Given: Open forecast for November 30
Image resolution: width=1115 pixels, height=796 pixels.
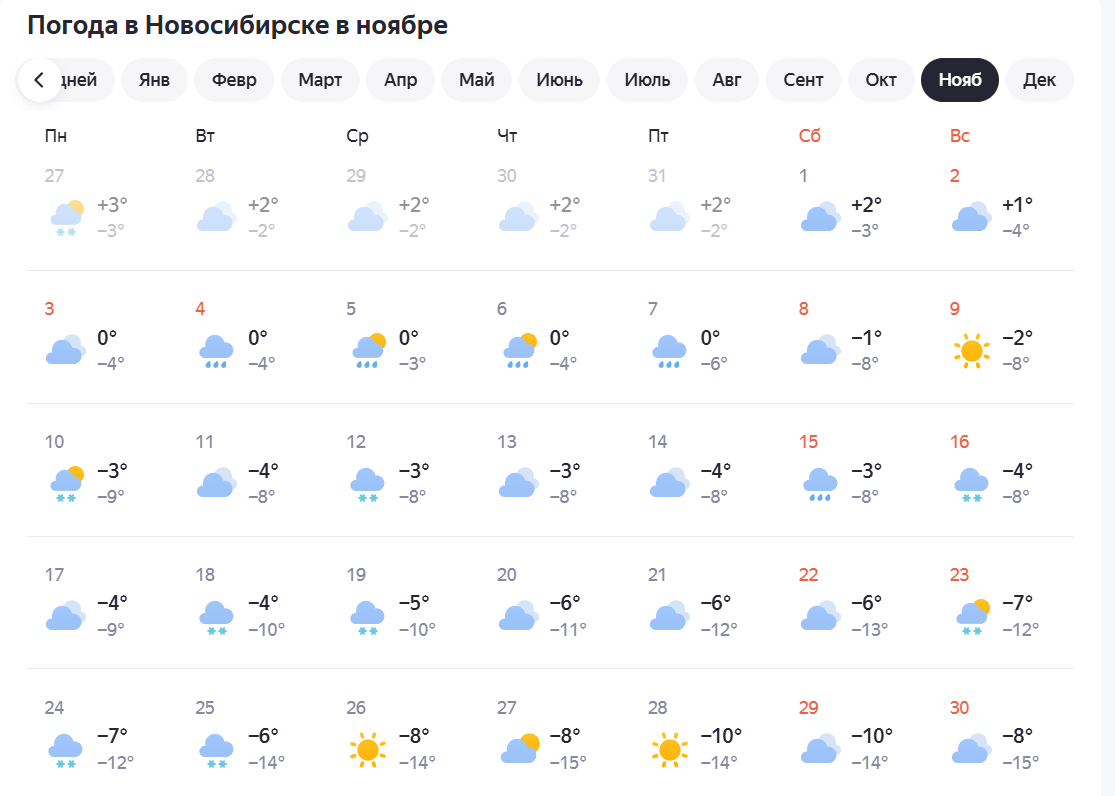Looking at the screenshot, I should pyautogui.click(x=995, y=735).
